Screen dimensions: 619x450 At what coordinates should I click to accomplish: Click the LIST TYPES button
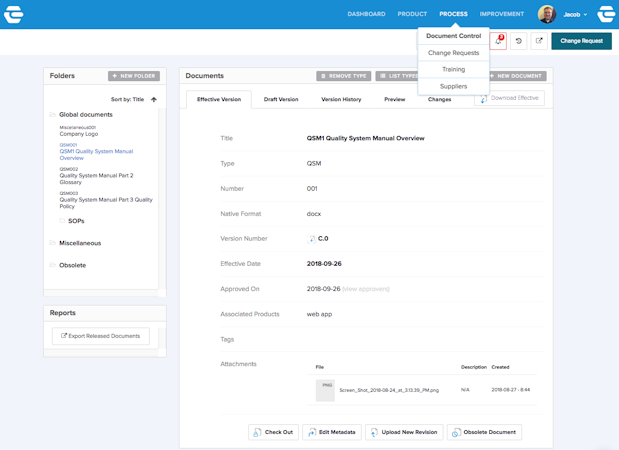click(397, 76)
